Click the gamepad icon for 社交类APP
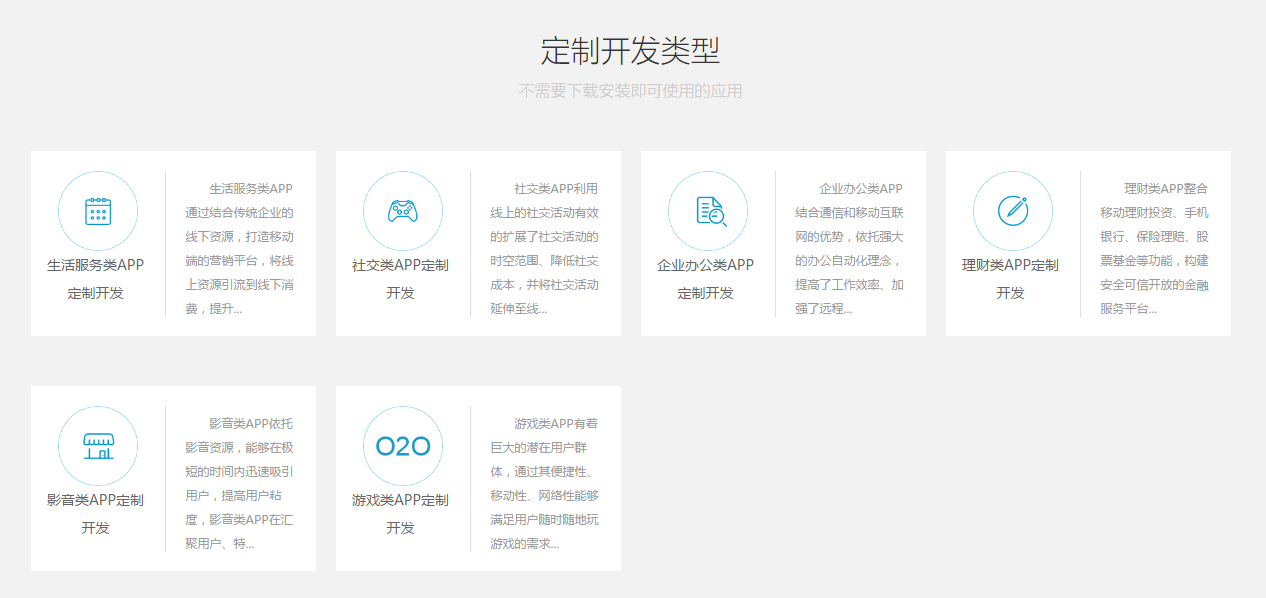 point(403,211)
